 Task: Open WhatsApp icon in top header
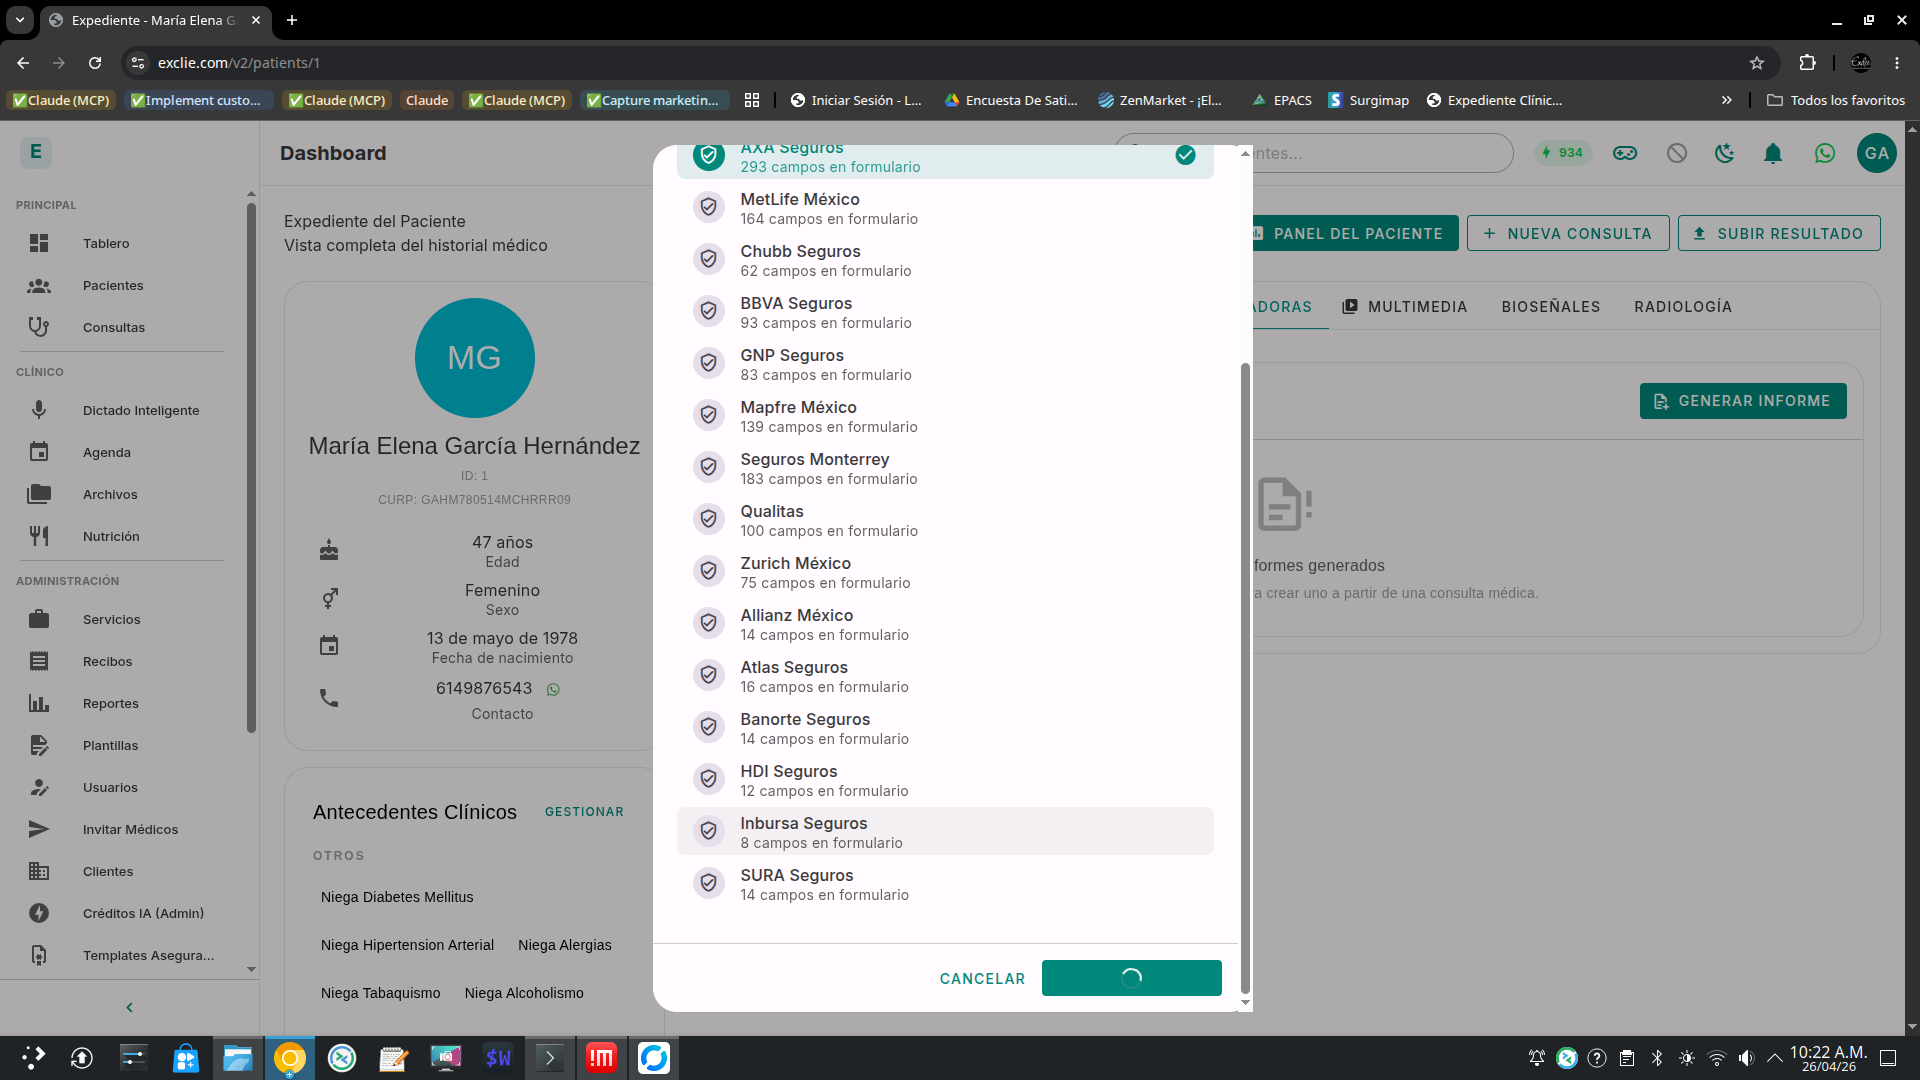tap(1824, 153)
